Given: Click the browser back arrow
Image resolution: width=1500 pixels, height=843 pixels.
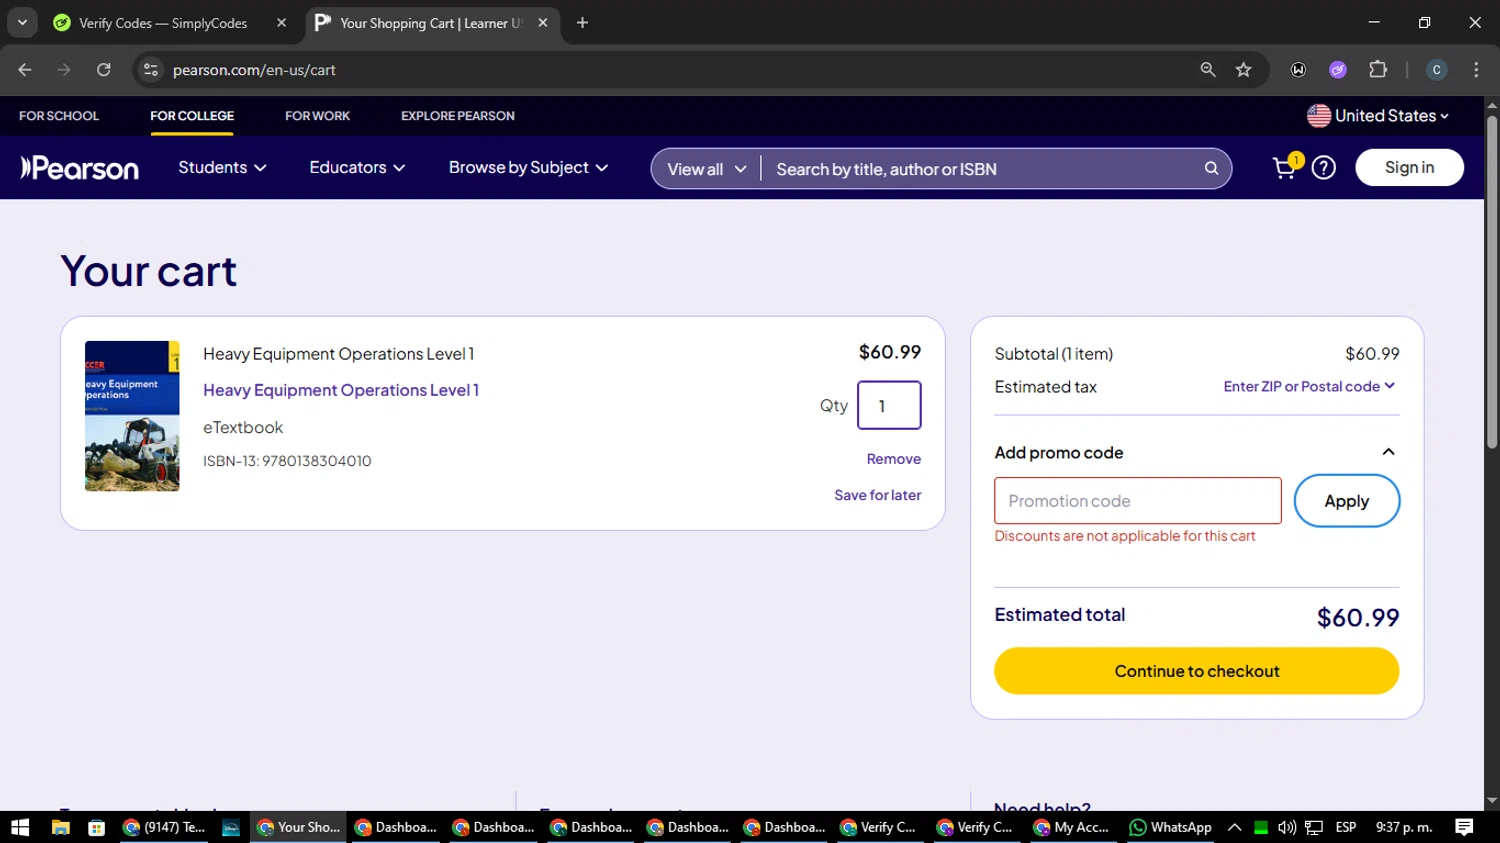Looking at the screenshot, I should point(25,70).
